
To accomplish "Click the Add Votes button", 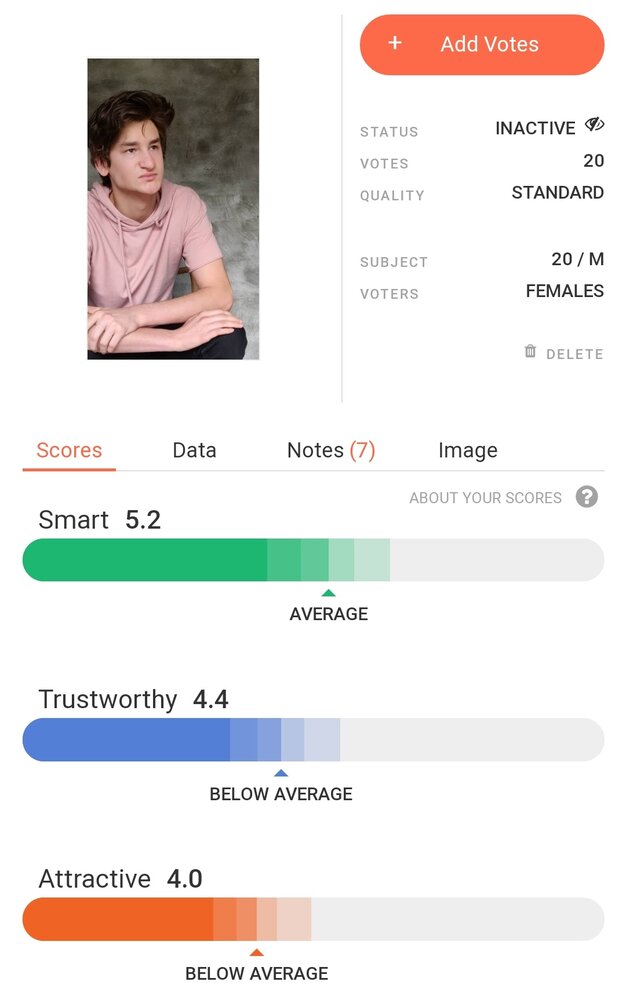I will tap(481, 44).
